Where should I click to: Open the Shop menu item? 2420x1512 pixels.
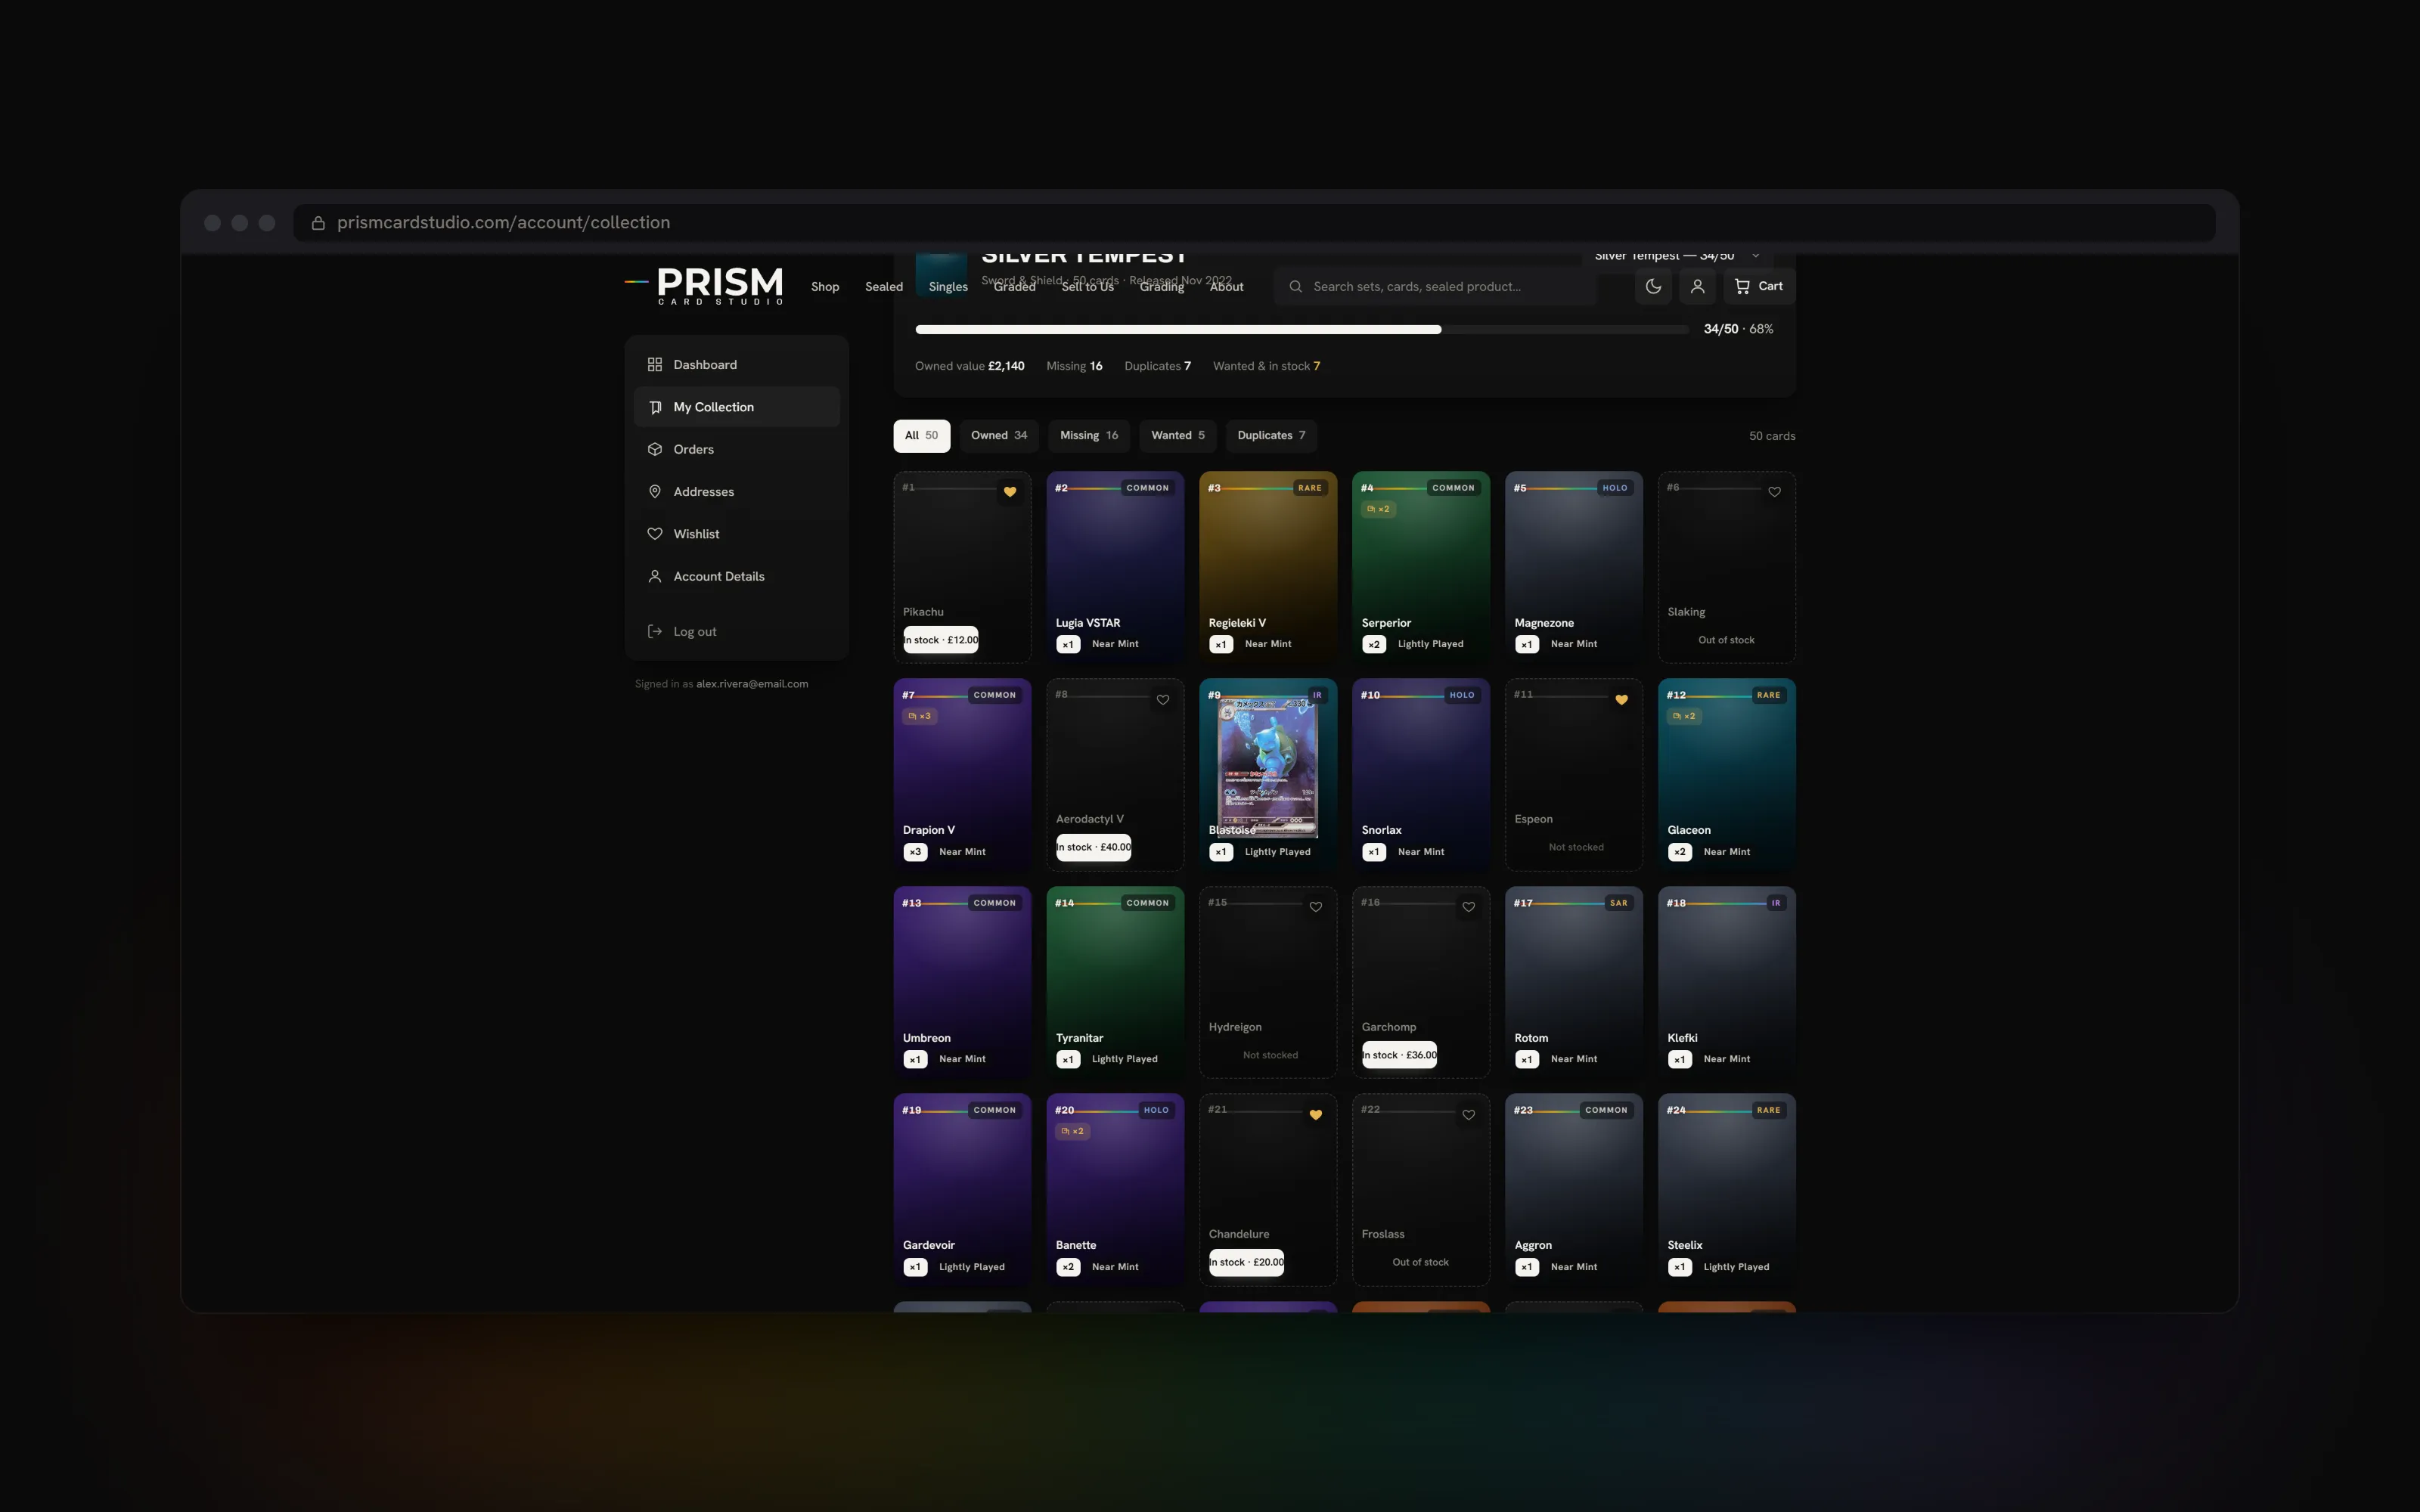tap(825, 287)
